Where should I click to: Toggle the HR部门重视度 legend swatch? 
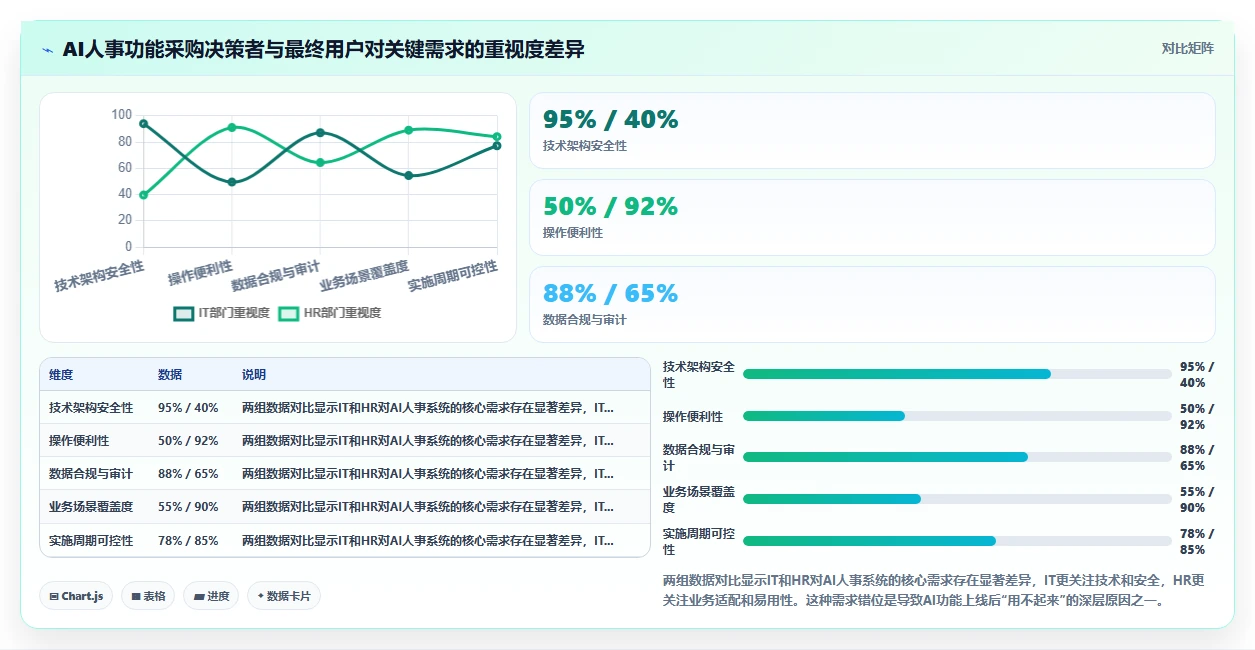click(x=288, y=313)
